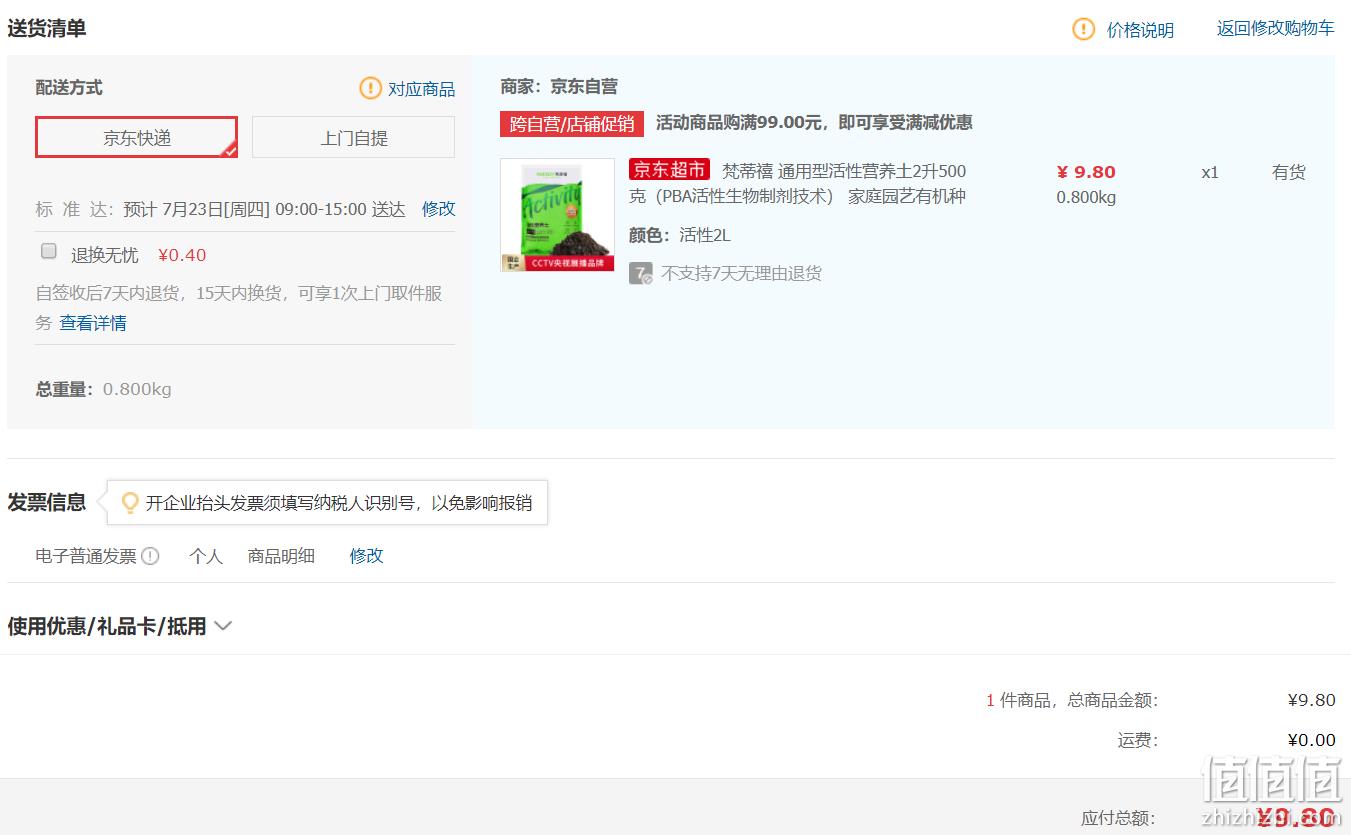Click 返回修改购物车 link
The image size is (1351, 835).
coord(1275,28)
